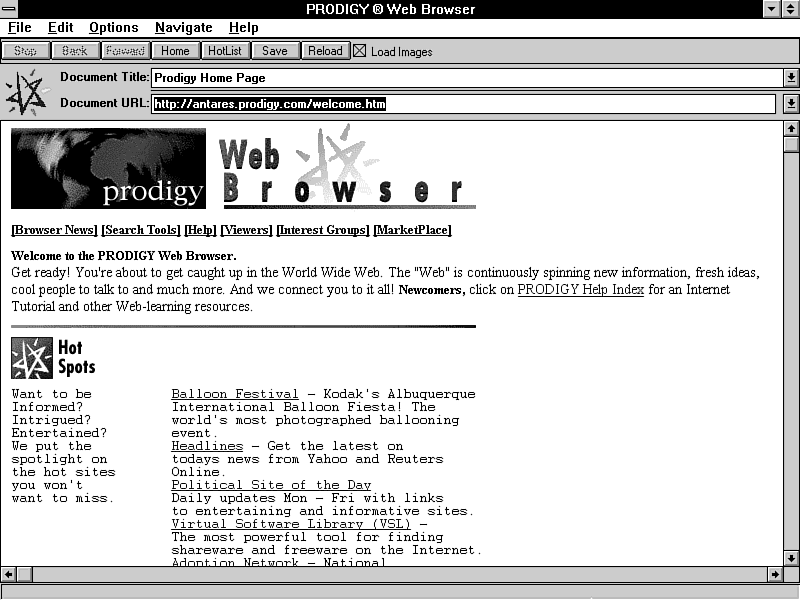Open the Navigate menu

184,28
